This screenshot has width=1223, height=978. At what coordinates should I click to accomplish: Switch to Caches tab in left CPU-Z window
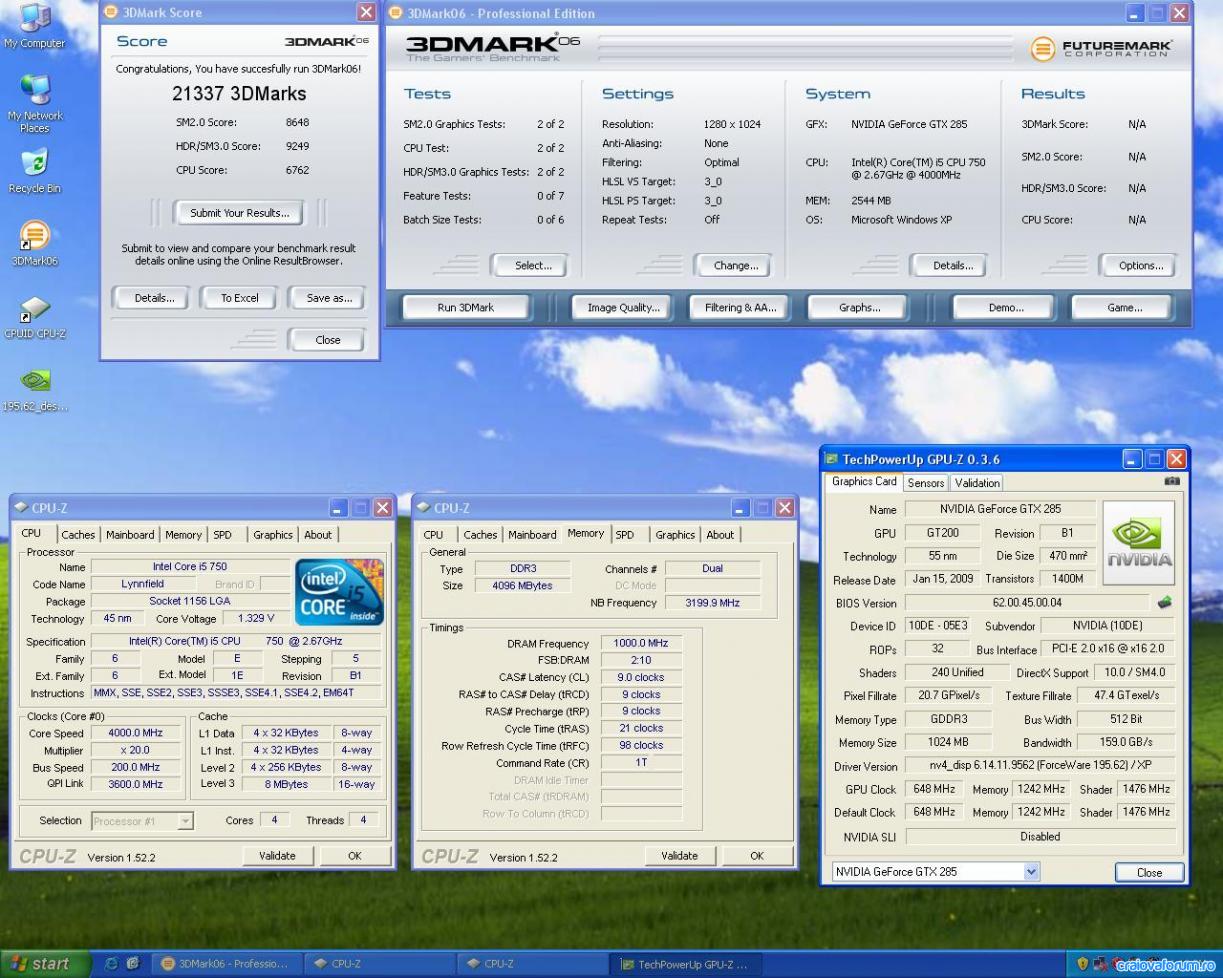click(78, 535)
